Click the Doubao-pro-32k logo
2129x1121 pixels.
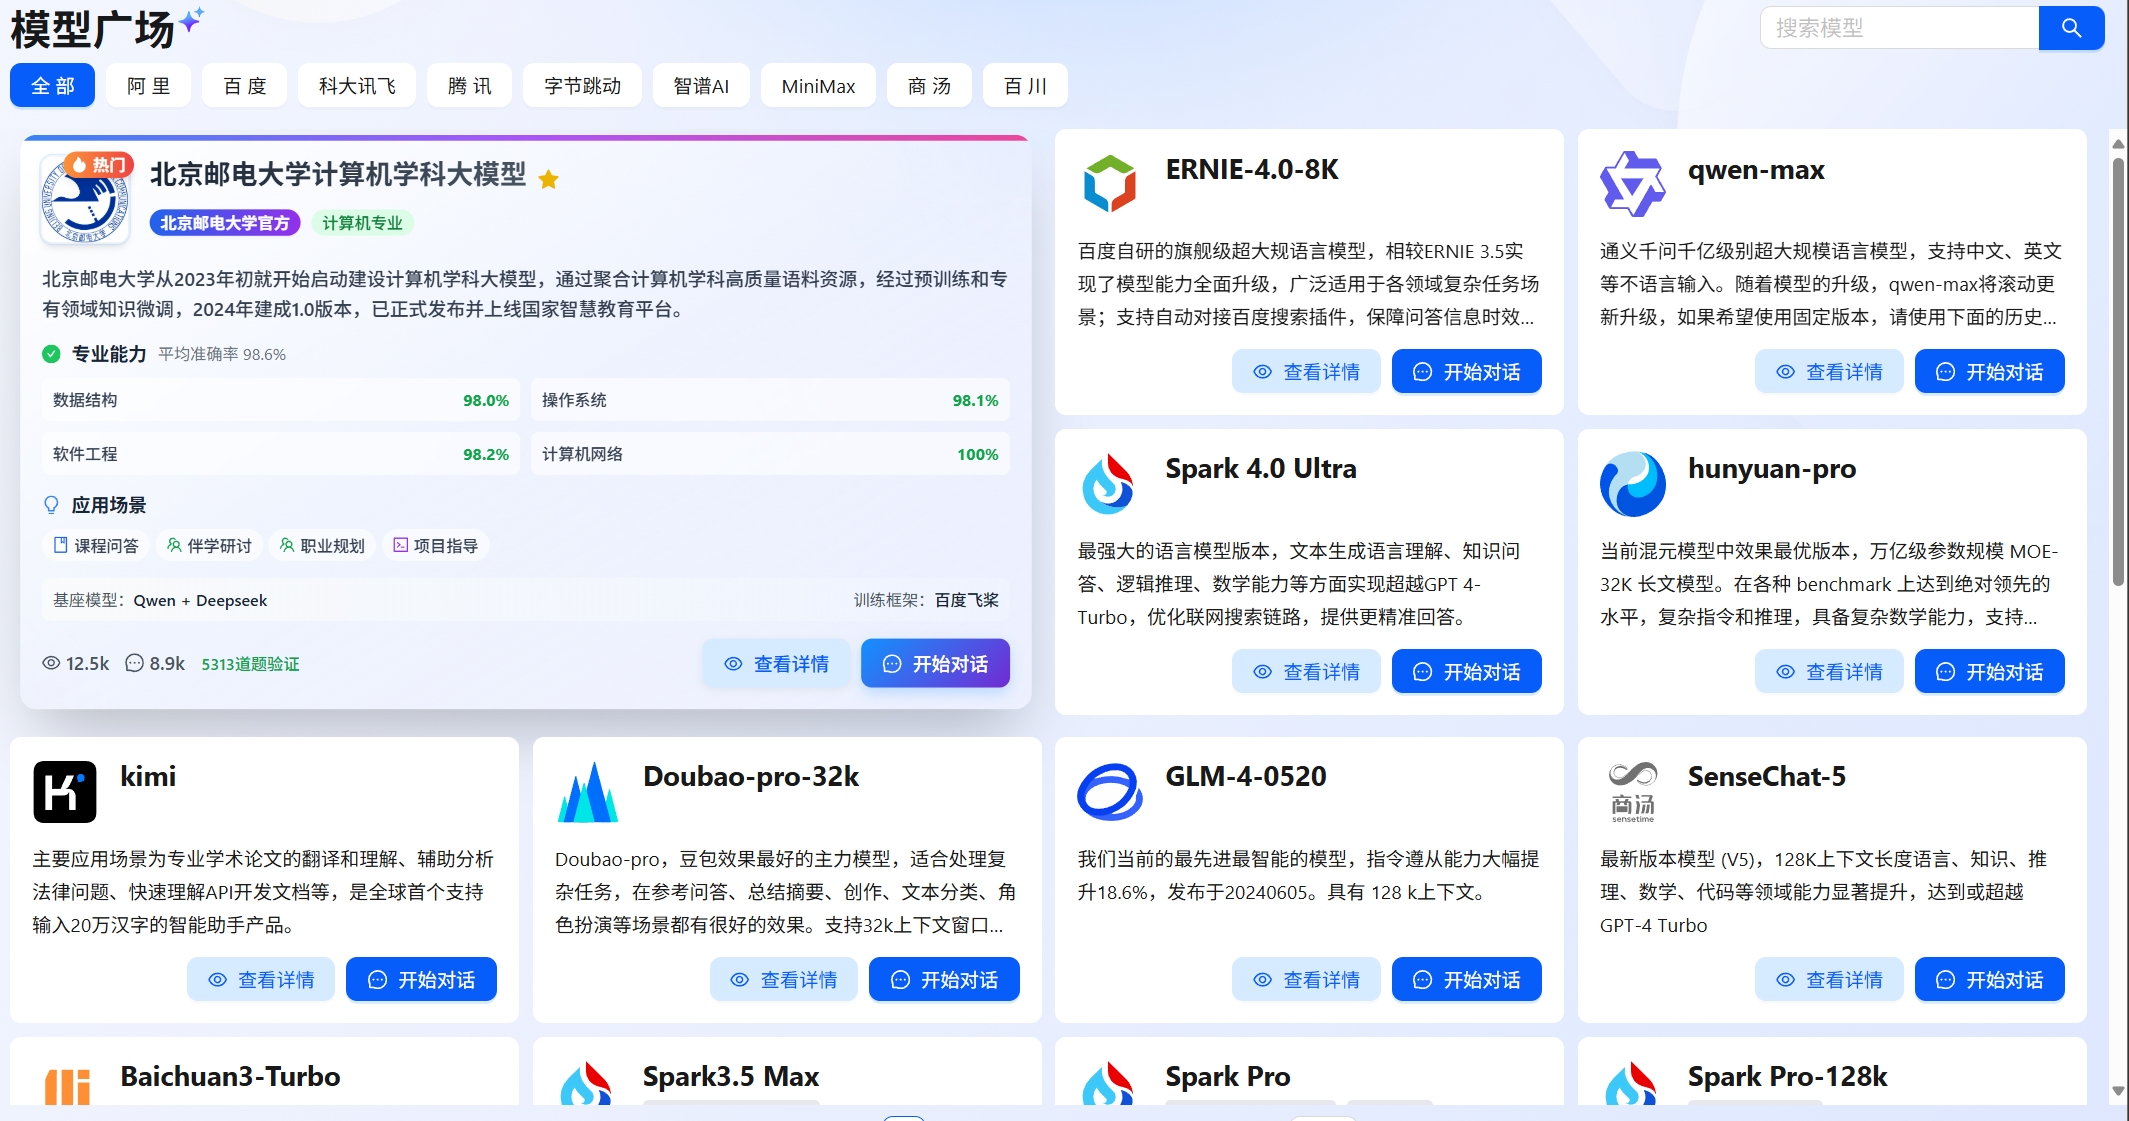[587, 792]
